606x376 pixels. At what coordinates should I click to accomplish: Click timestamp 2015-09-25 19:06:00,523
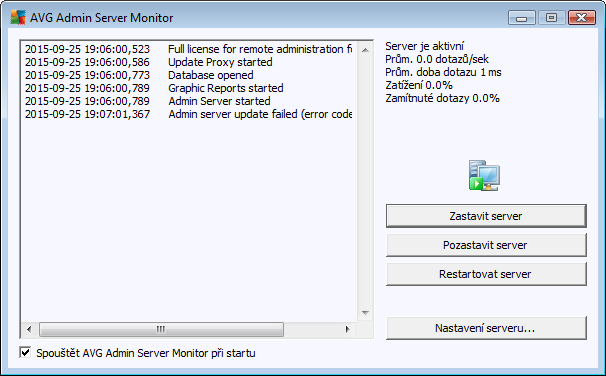click(x=87, y=49)
